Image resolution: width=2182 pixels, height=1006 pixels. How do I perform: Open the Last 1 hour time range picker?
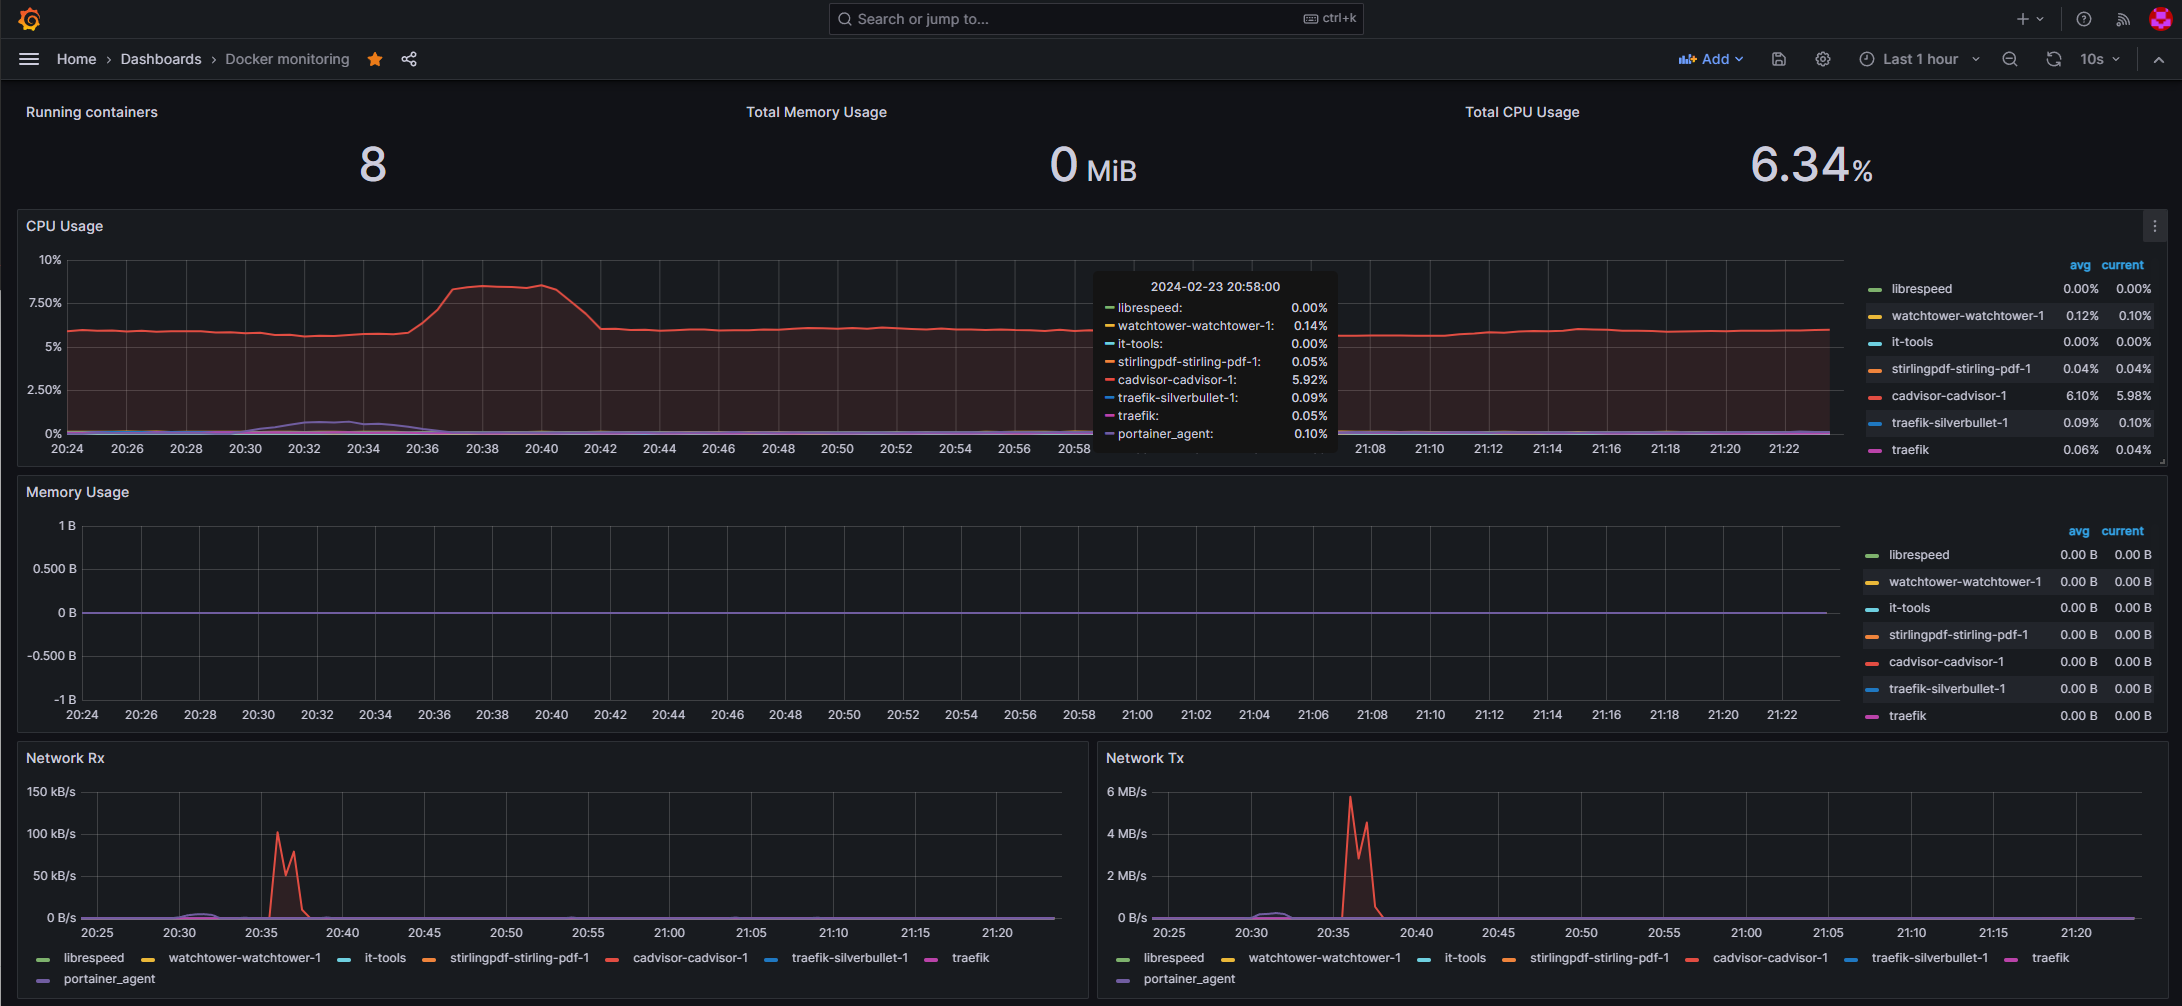(1918, 59)
